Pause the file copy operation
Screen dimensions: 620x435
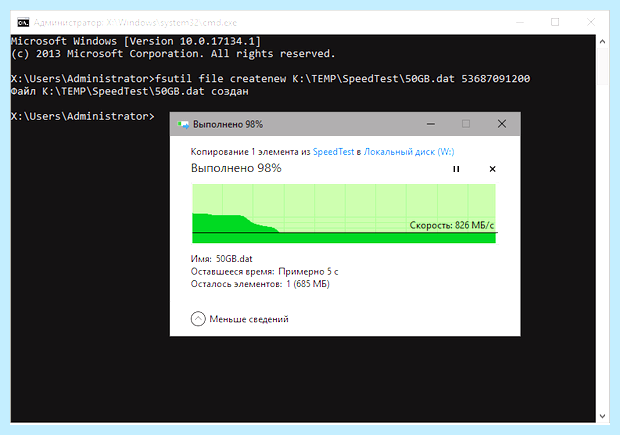click(x=456, y=169)
